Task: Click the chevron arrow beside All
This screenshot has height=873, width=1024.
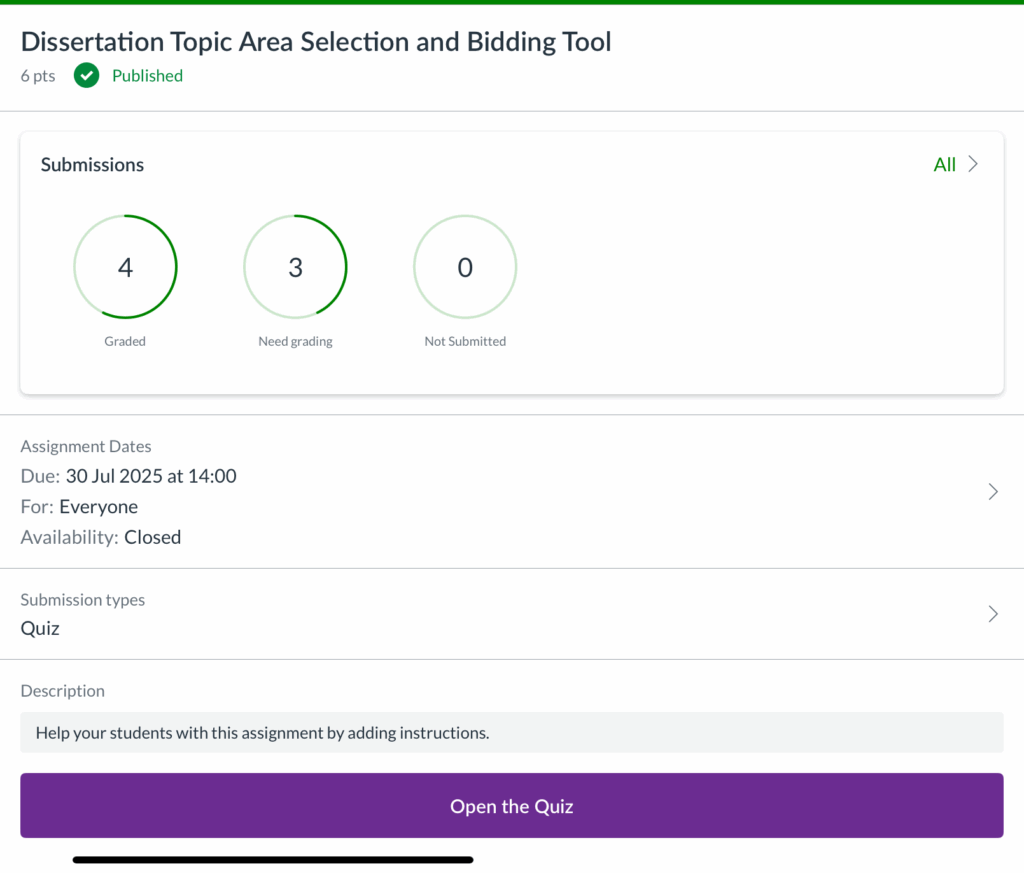Action: (x=973, y=165)
